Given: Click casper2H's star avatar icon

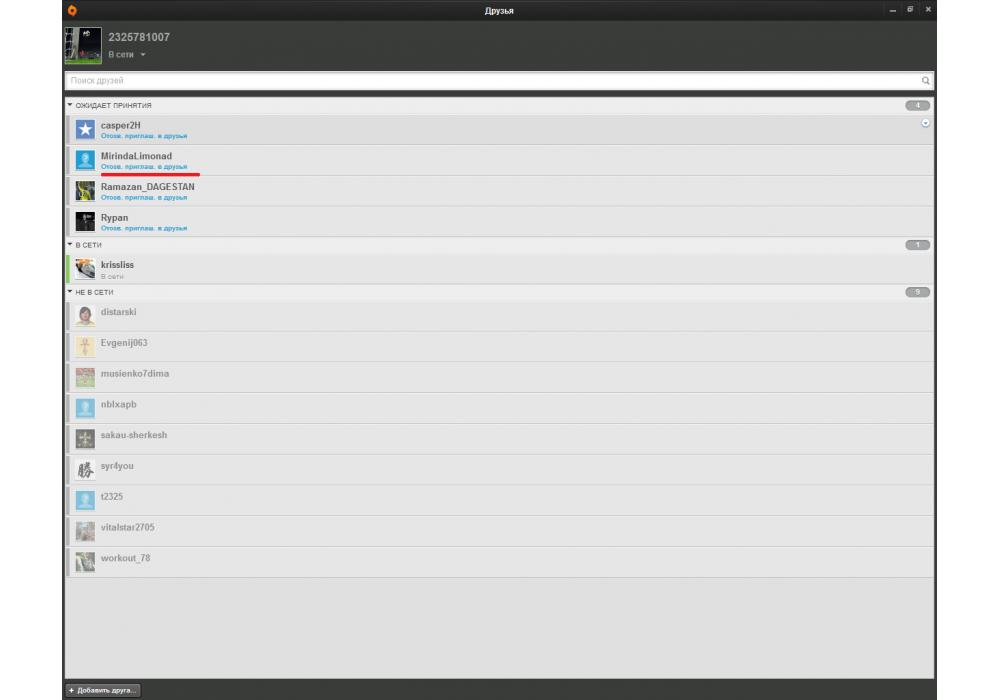Looking at the screenshot, I should (85, 129).
